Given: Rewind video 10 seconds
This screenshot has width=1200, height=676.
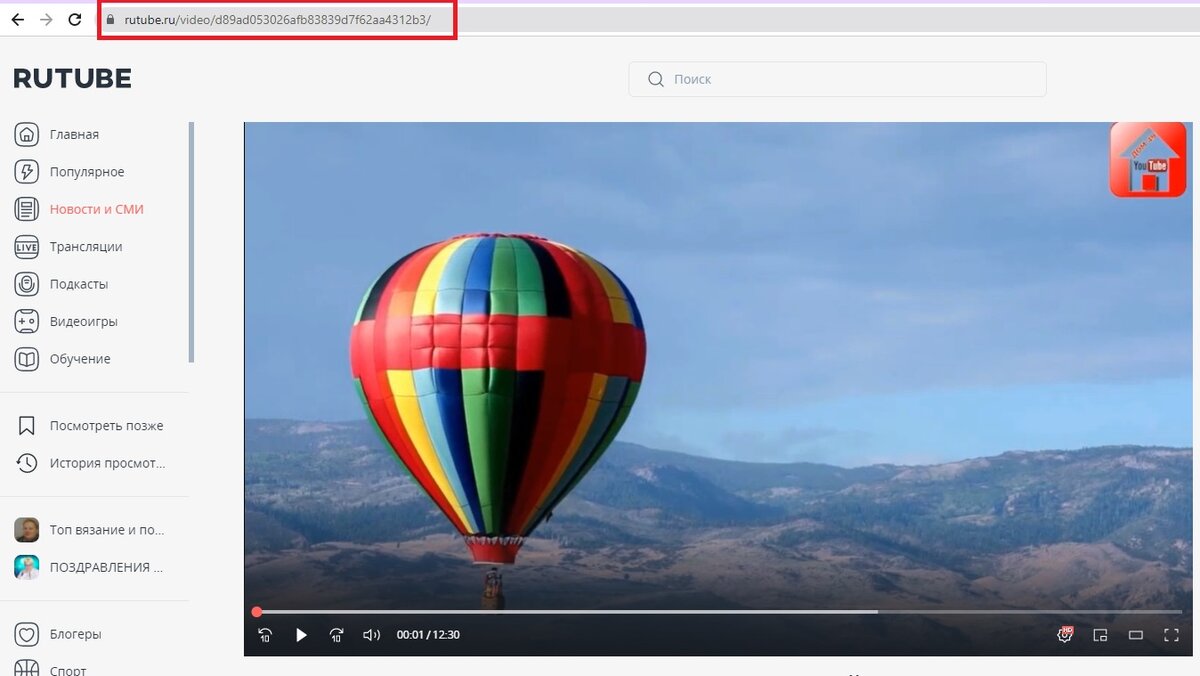Looking at the screenshot, I should (265, 635).
